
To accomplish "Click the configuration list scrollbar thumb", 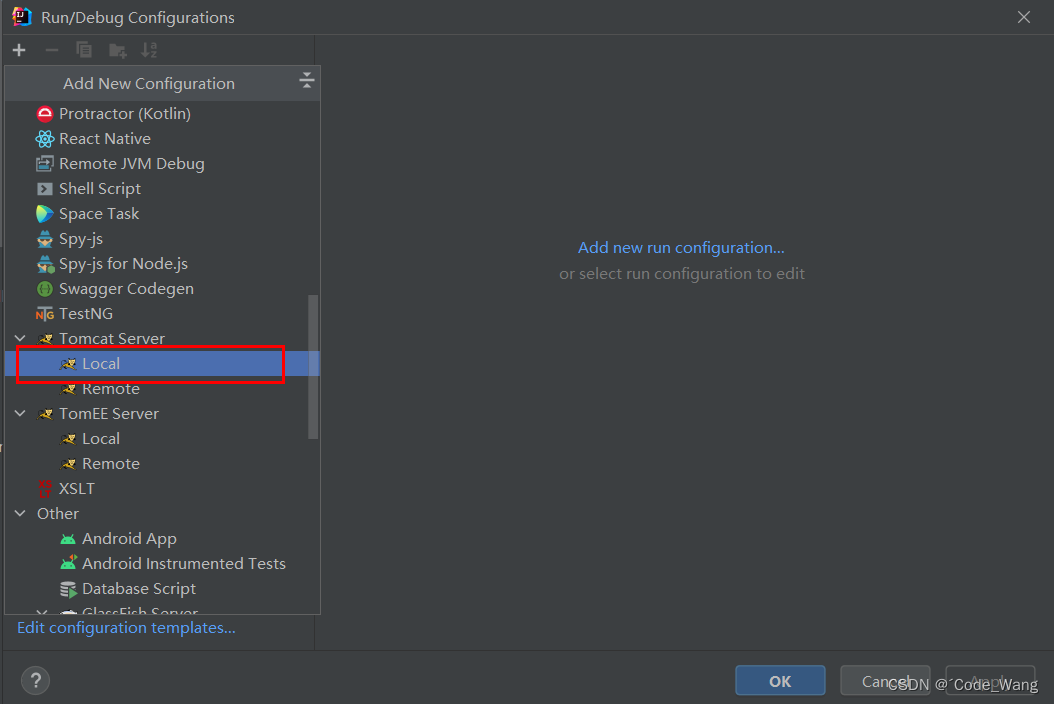I will (313, 366).
